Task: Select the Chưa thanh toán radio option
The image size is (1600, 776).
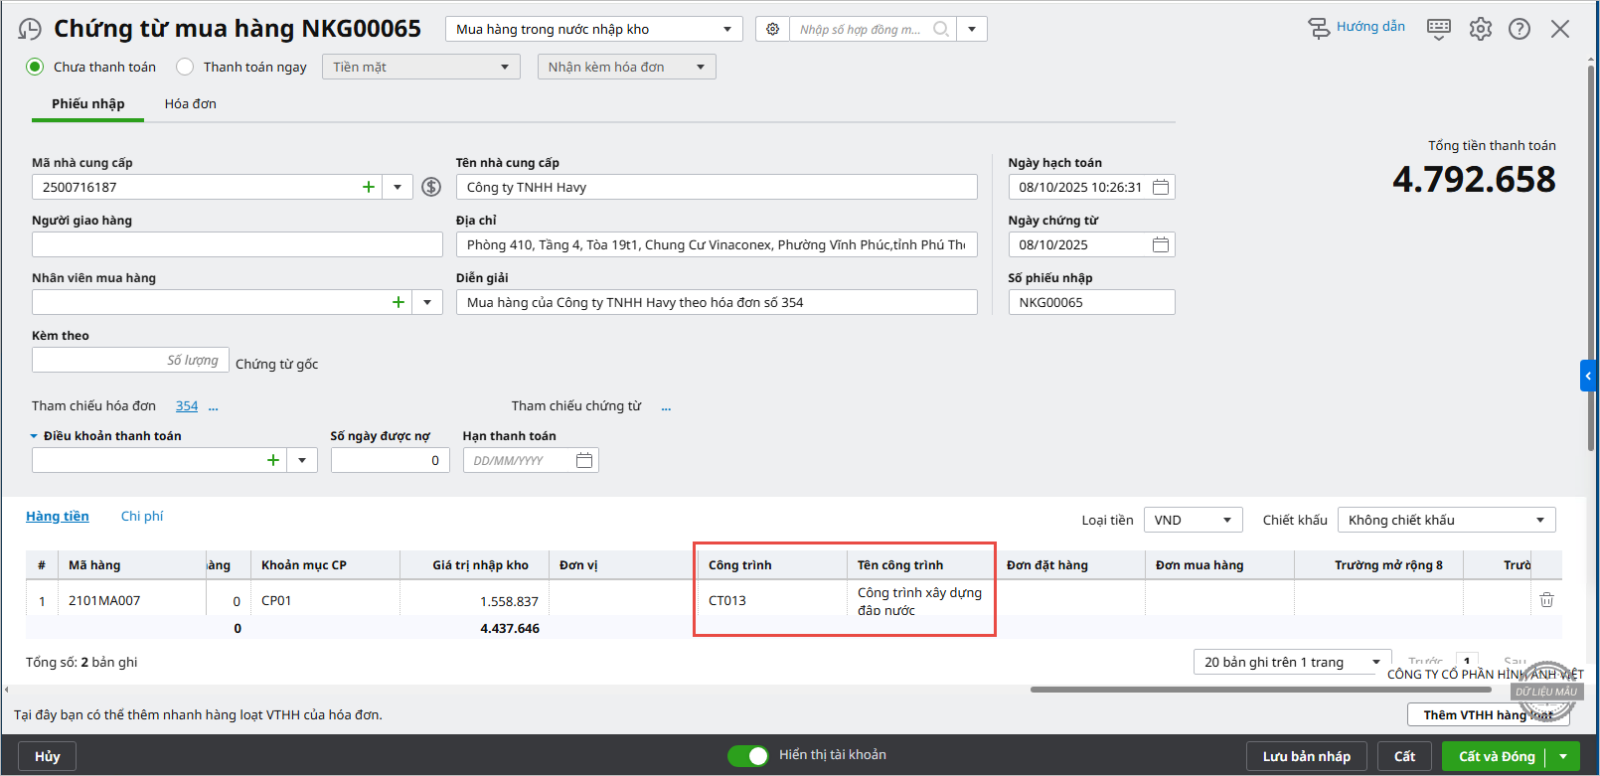Action: coord(36,67)
